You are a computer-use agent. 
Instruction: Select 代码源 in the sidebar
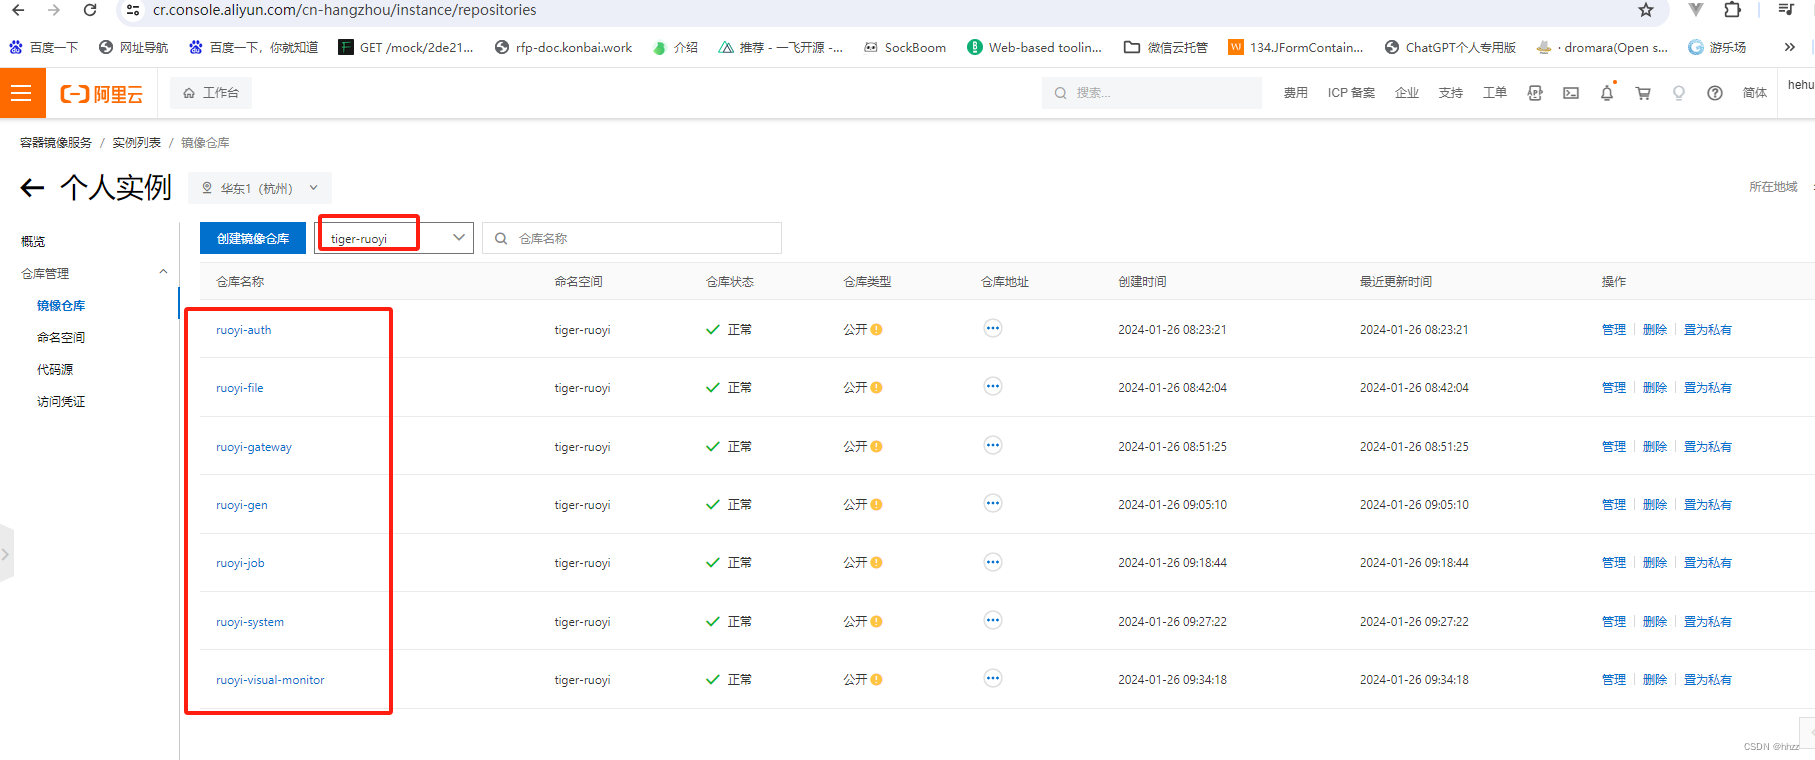pyautogui.click(x=55, y=369)
